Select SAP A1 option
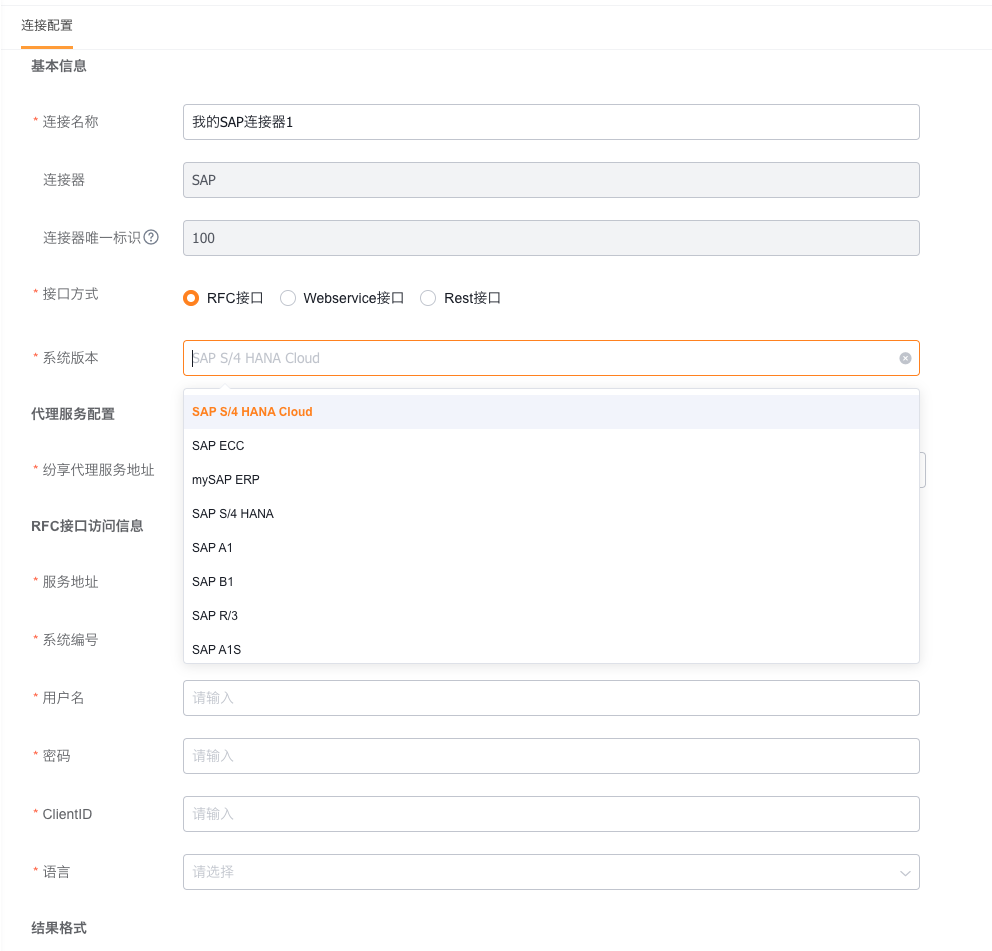This screenshot has width=992, height=951. [x=551, y=548]
